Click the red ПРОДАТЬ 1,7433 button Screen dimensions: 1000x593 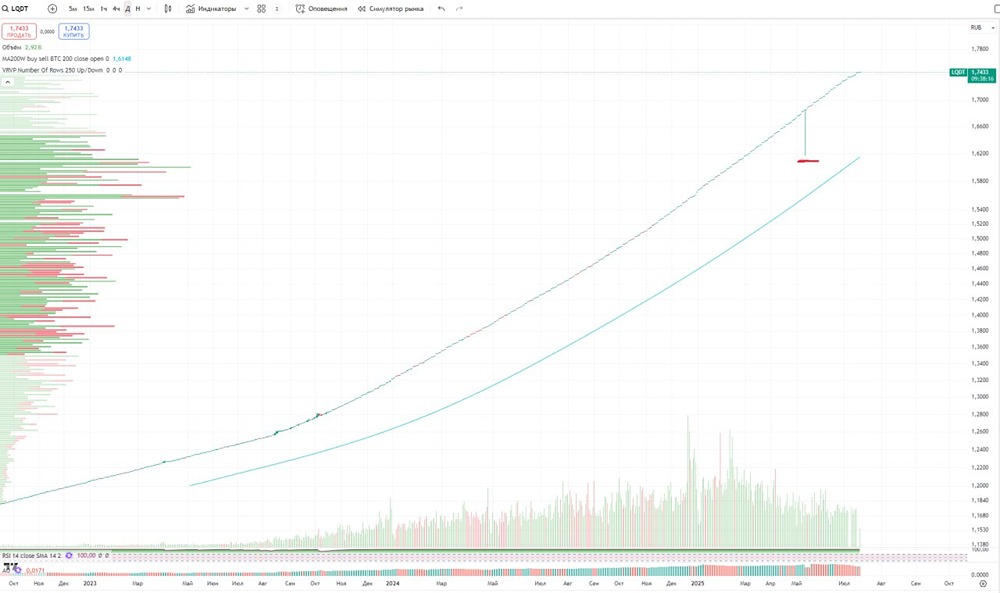click(x=19, y=31)
